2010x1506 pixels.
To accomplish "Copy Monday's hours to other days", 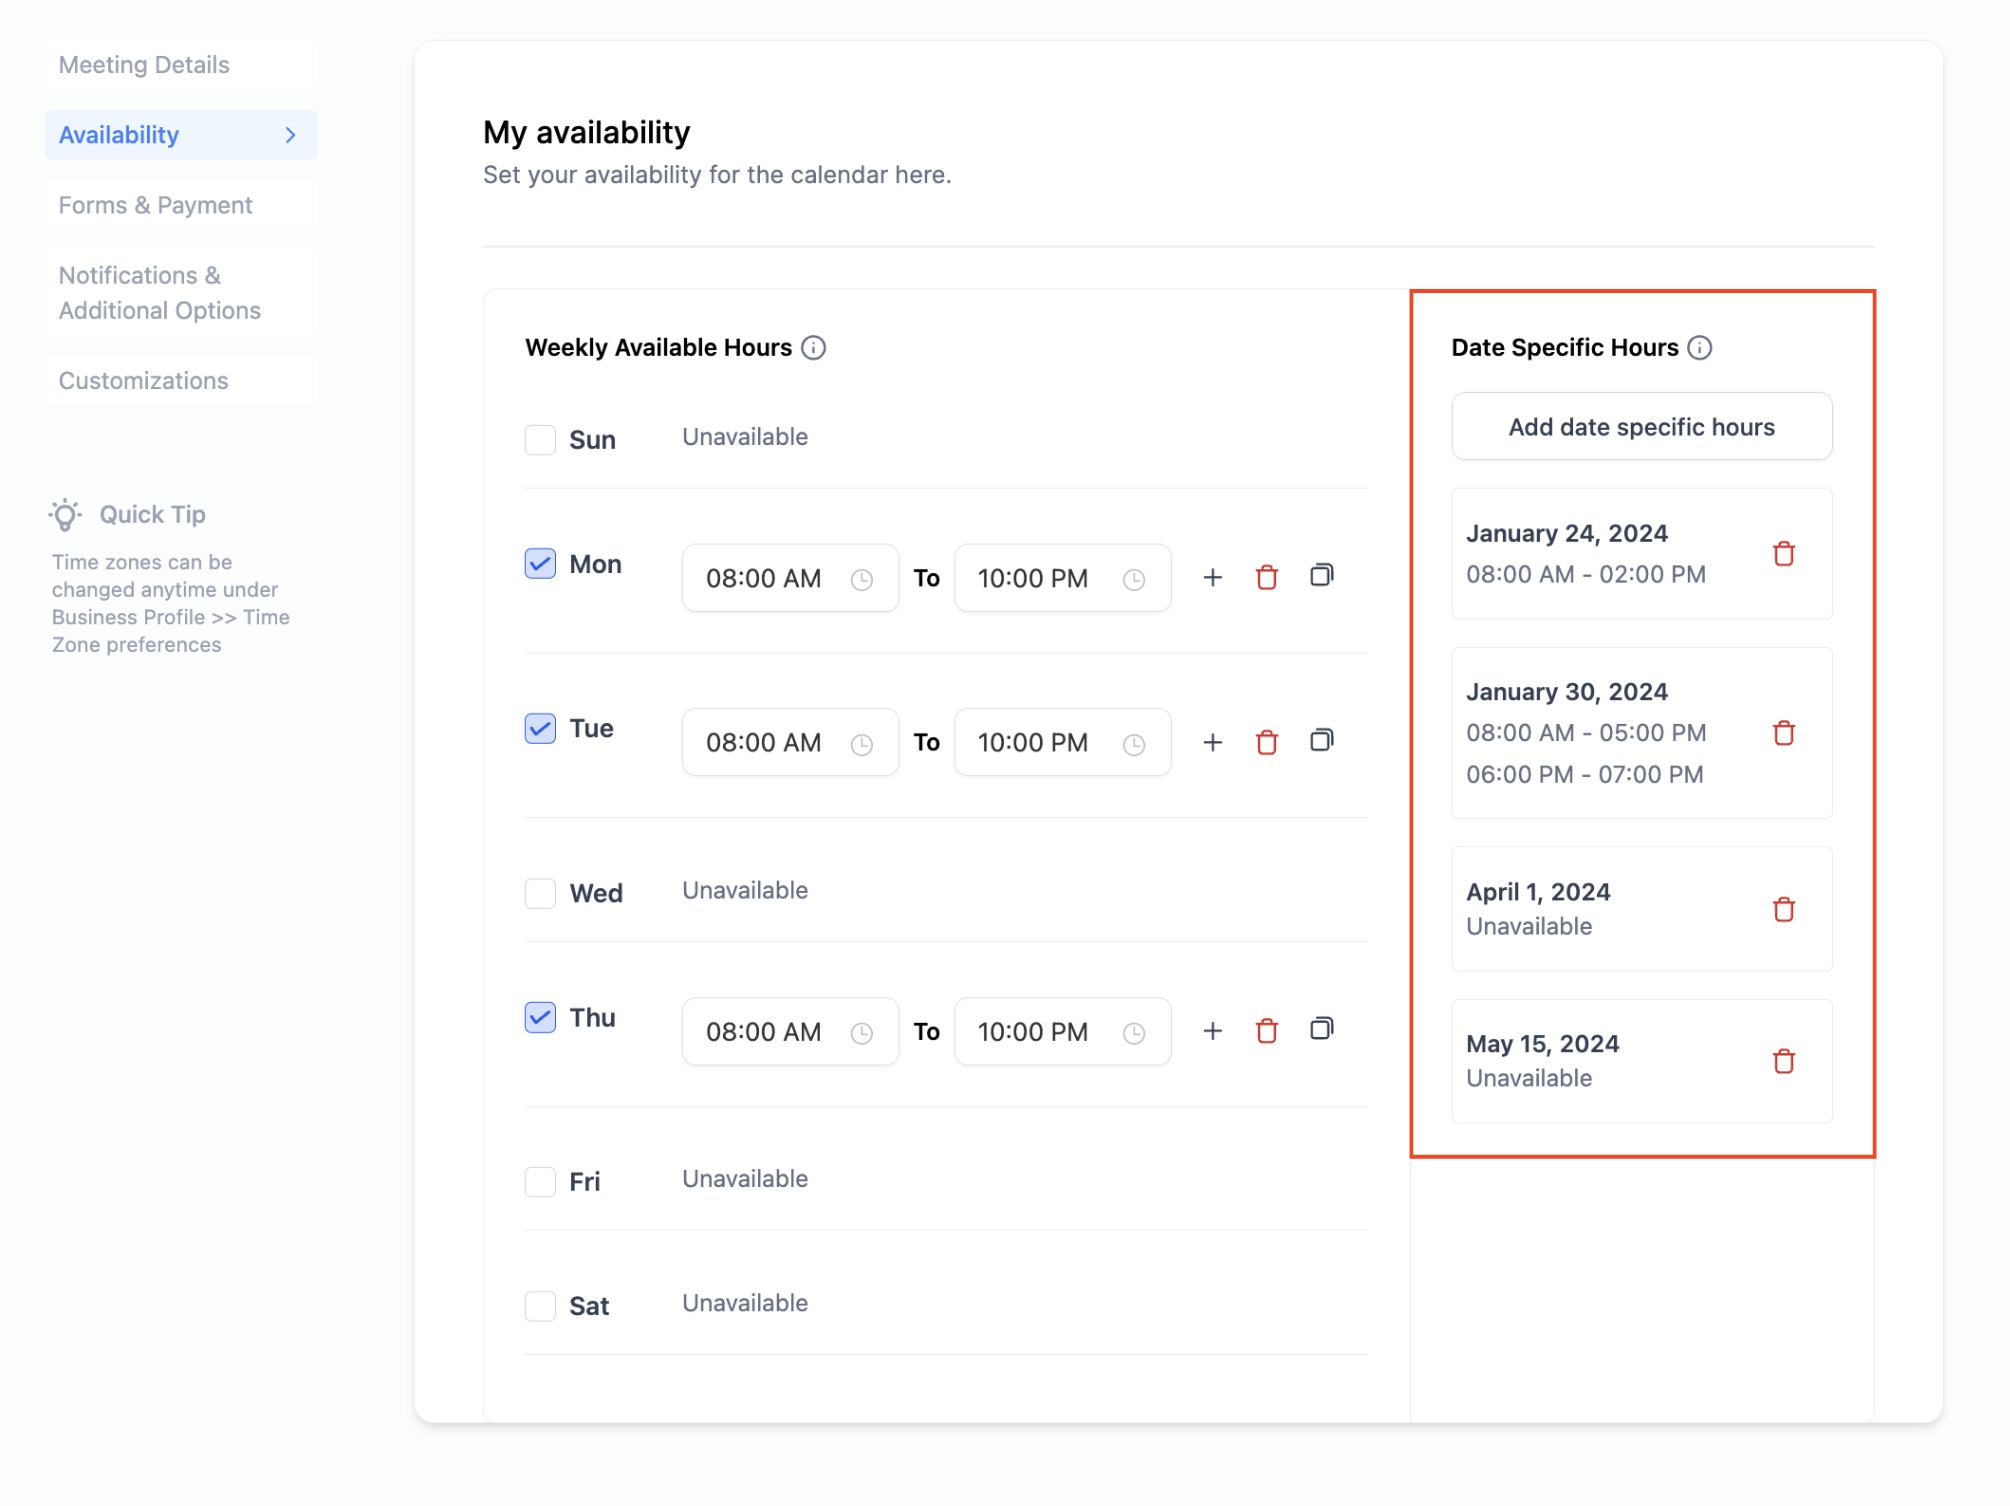I will (1321, 575).
